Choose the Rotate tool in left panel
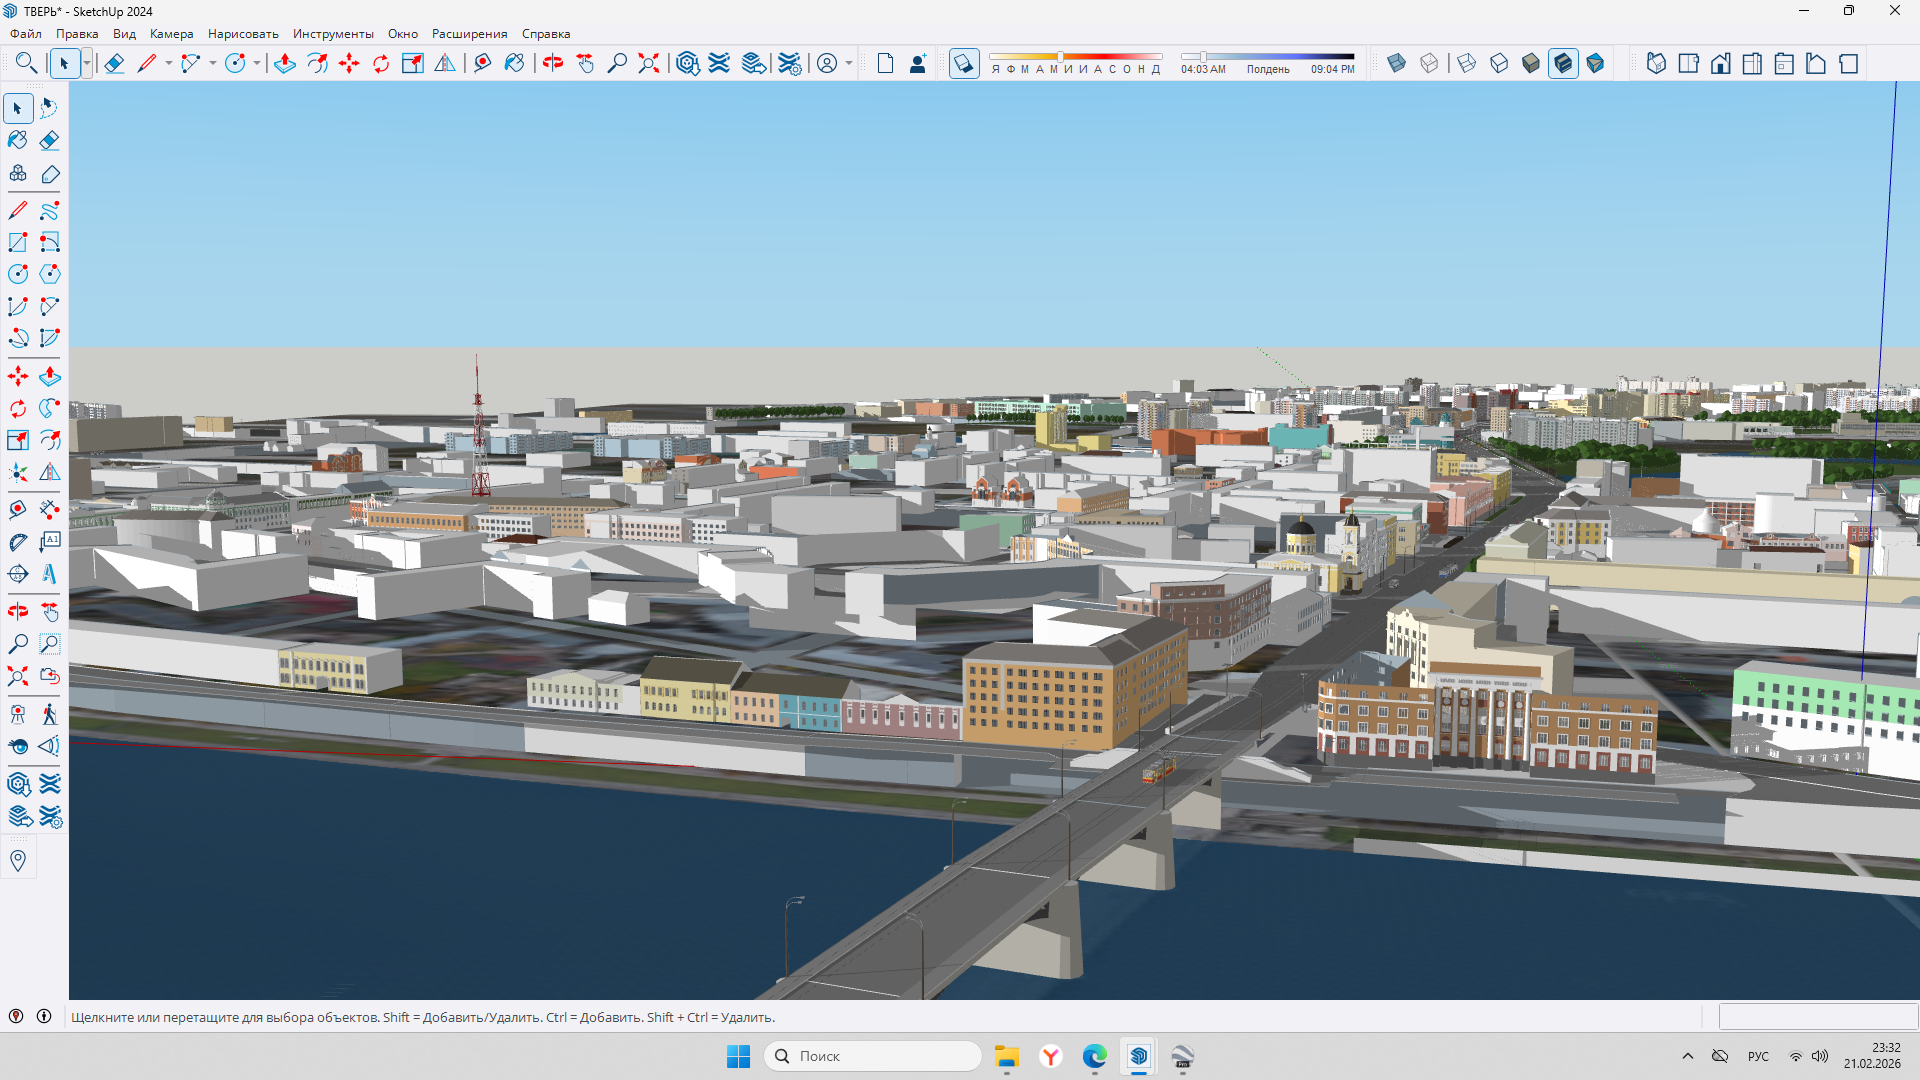Image resolution: width=1920 pixels, height=1080 pixels. pos(18,409)
